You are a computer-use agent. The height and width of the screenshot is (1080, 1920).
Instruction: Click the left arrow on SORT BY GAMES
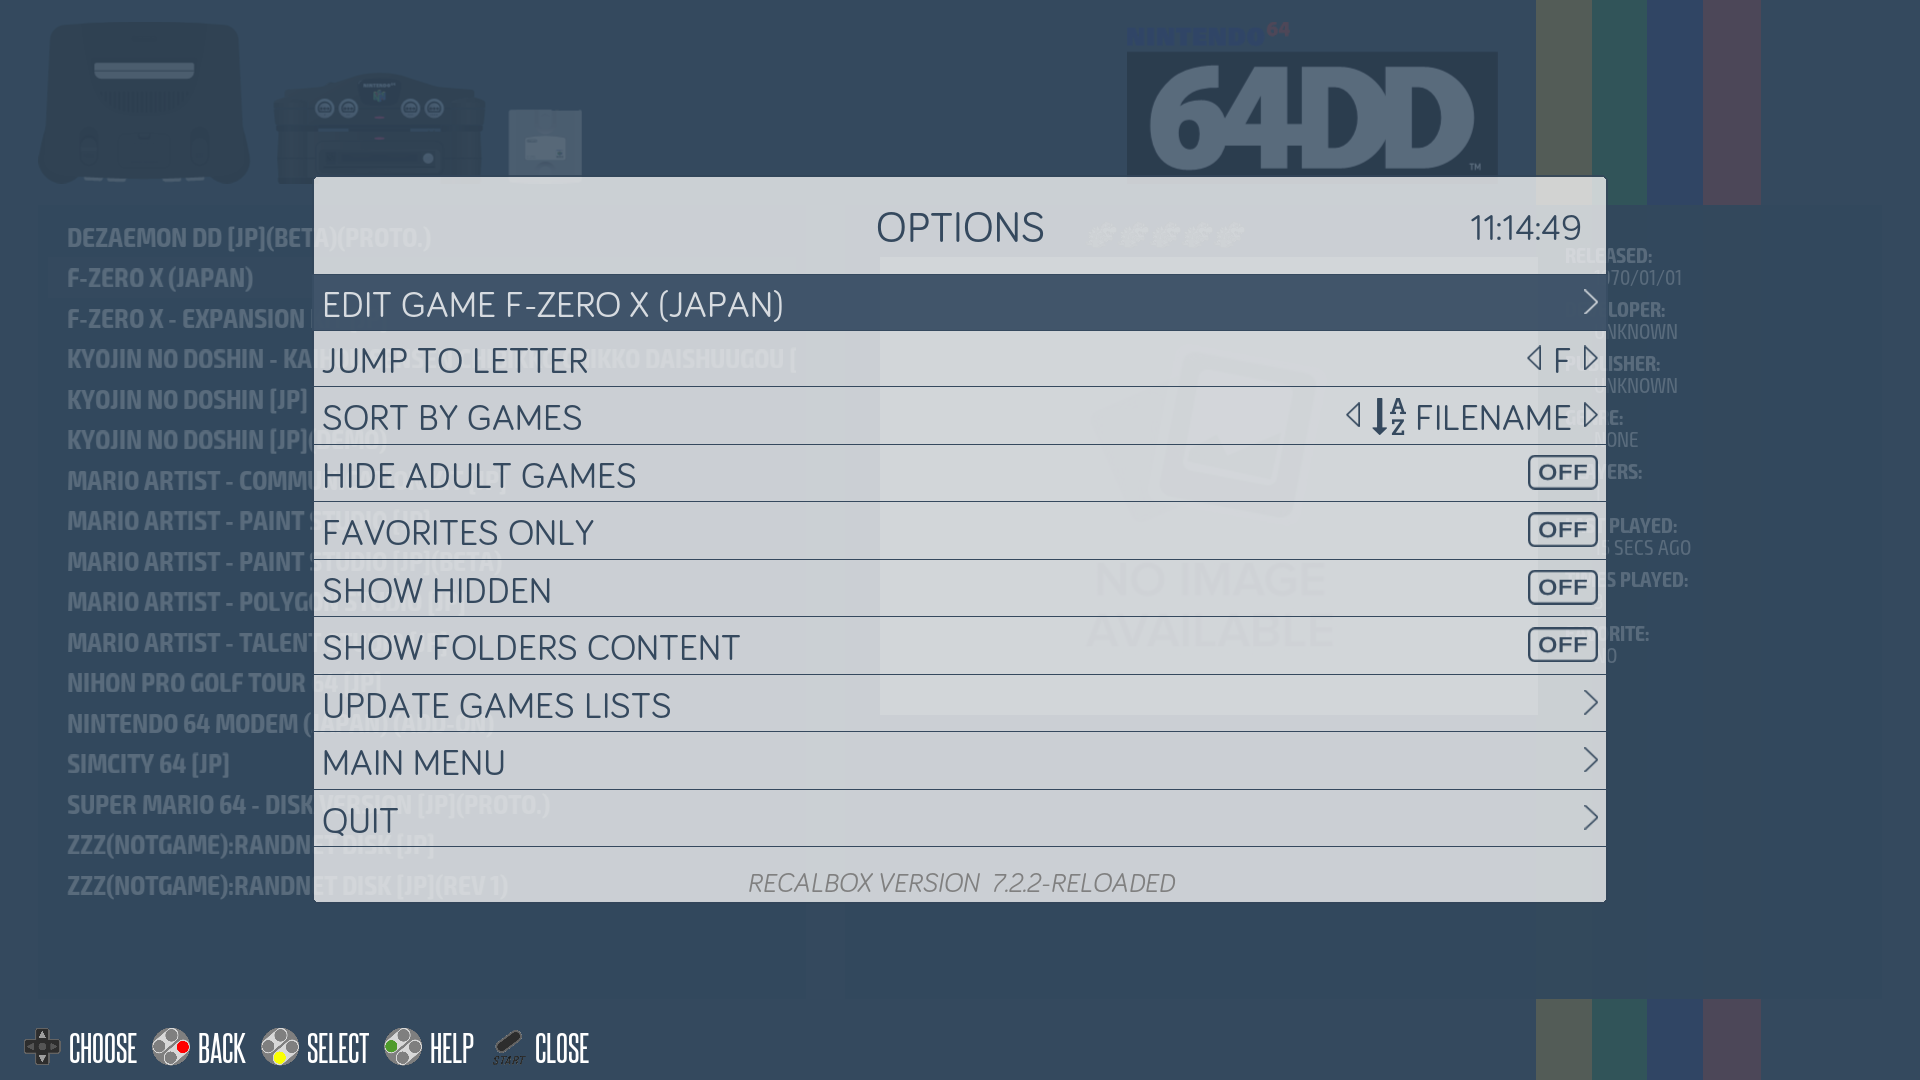pos(1354,417)
